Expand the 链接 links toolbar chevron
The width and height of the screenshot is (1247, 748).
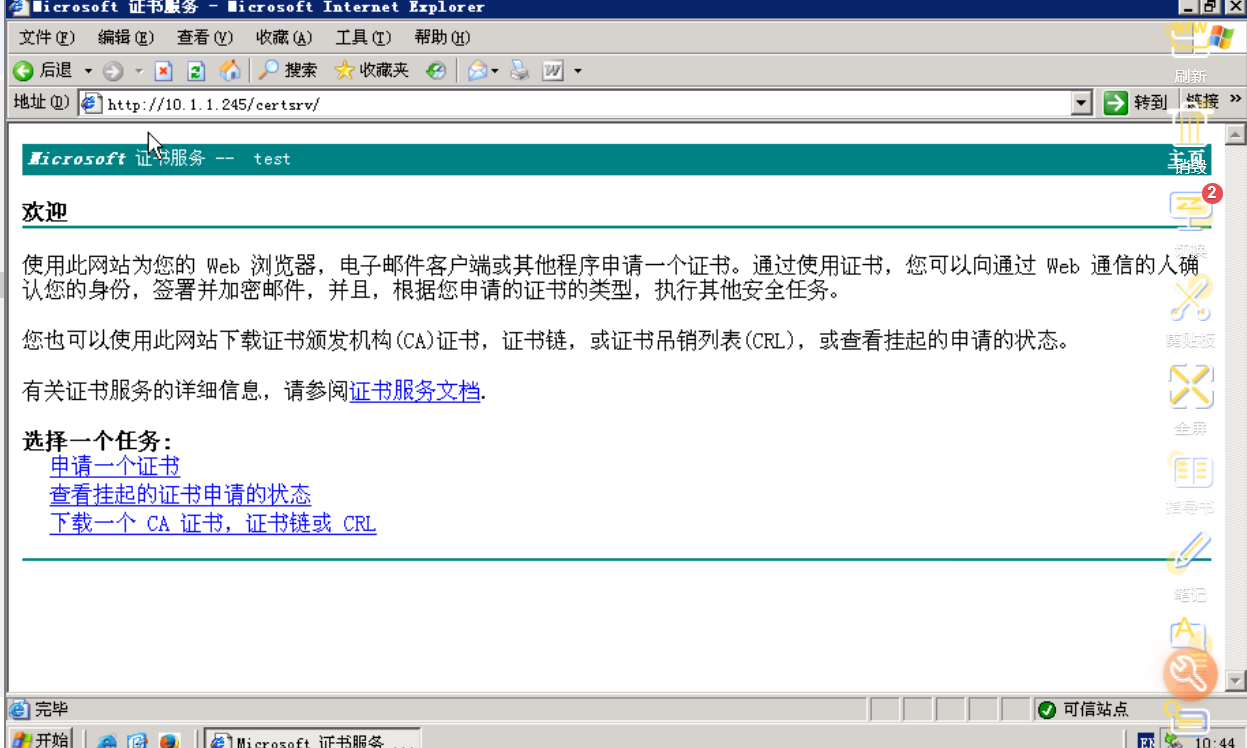point(1237,101)
